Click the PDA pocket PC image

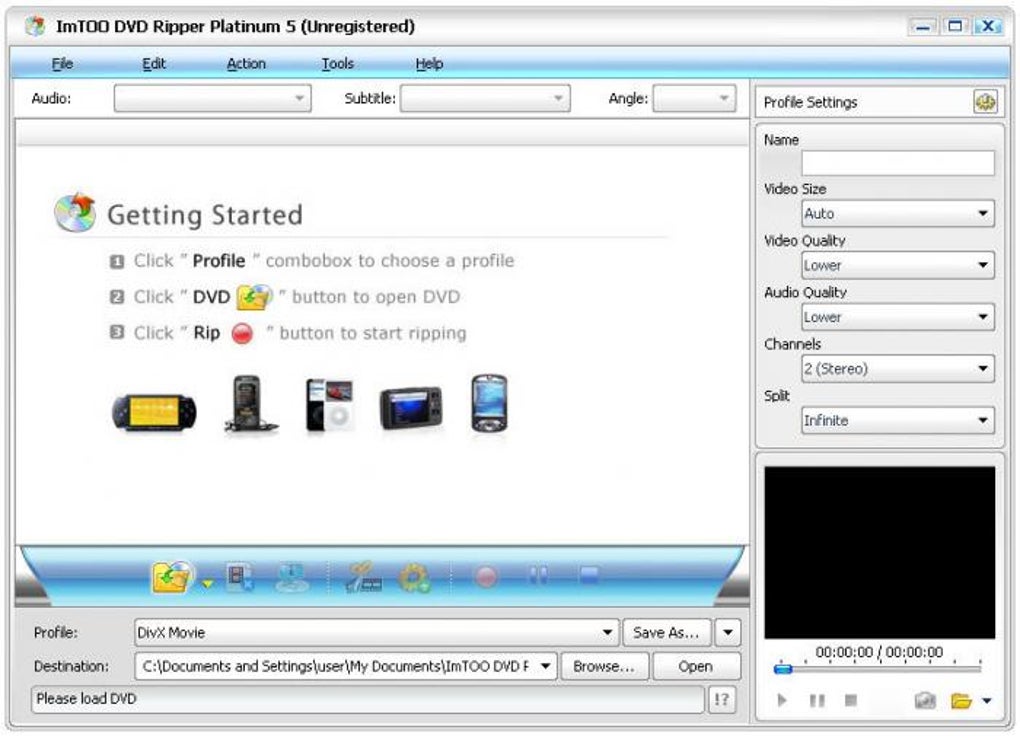[489, 403]
